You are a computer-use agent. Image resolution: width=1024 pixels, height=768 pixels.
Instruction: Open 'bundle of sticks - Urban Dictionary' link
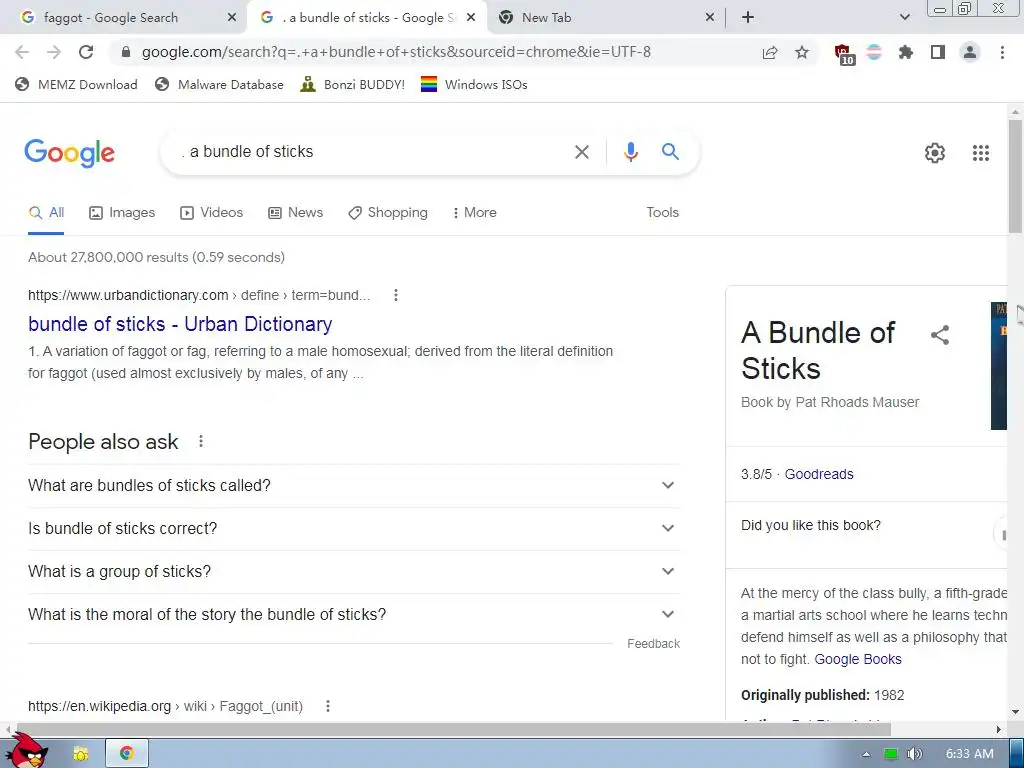180,324
